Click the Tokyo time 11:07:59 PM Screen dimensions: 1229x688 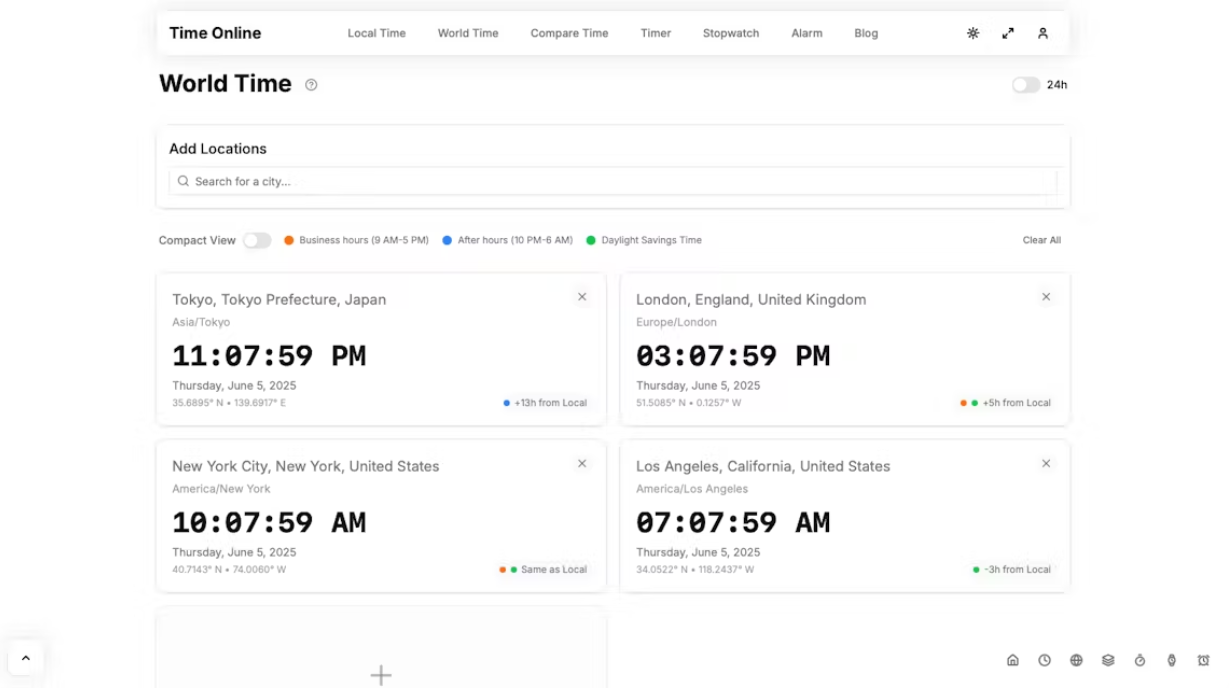[x=269, y=356]
